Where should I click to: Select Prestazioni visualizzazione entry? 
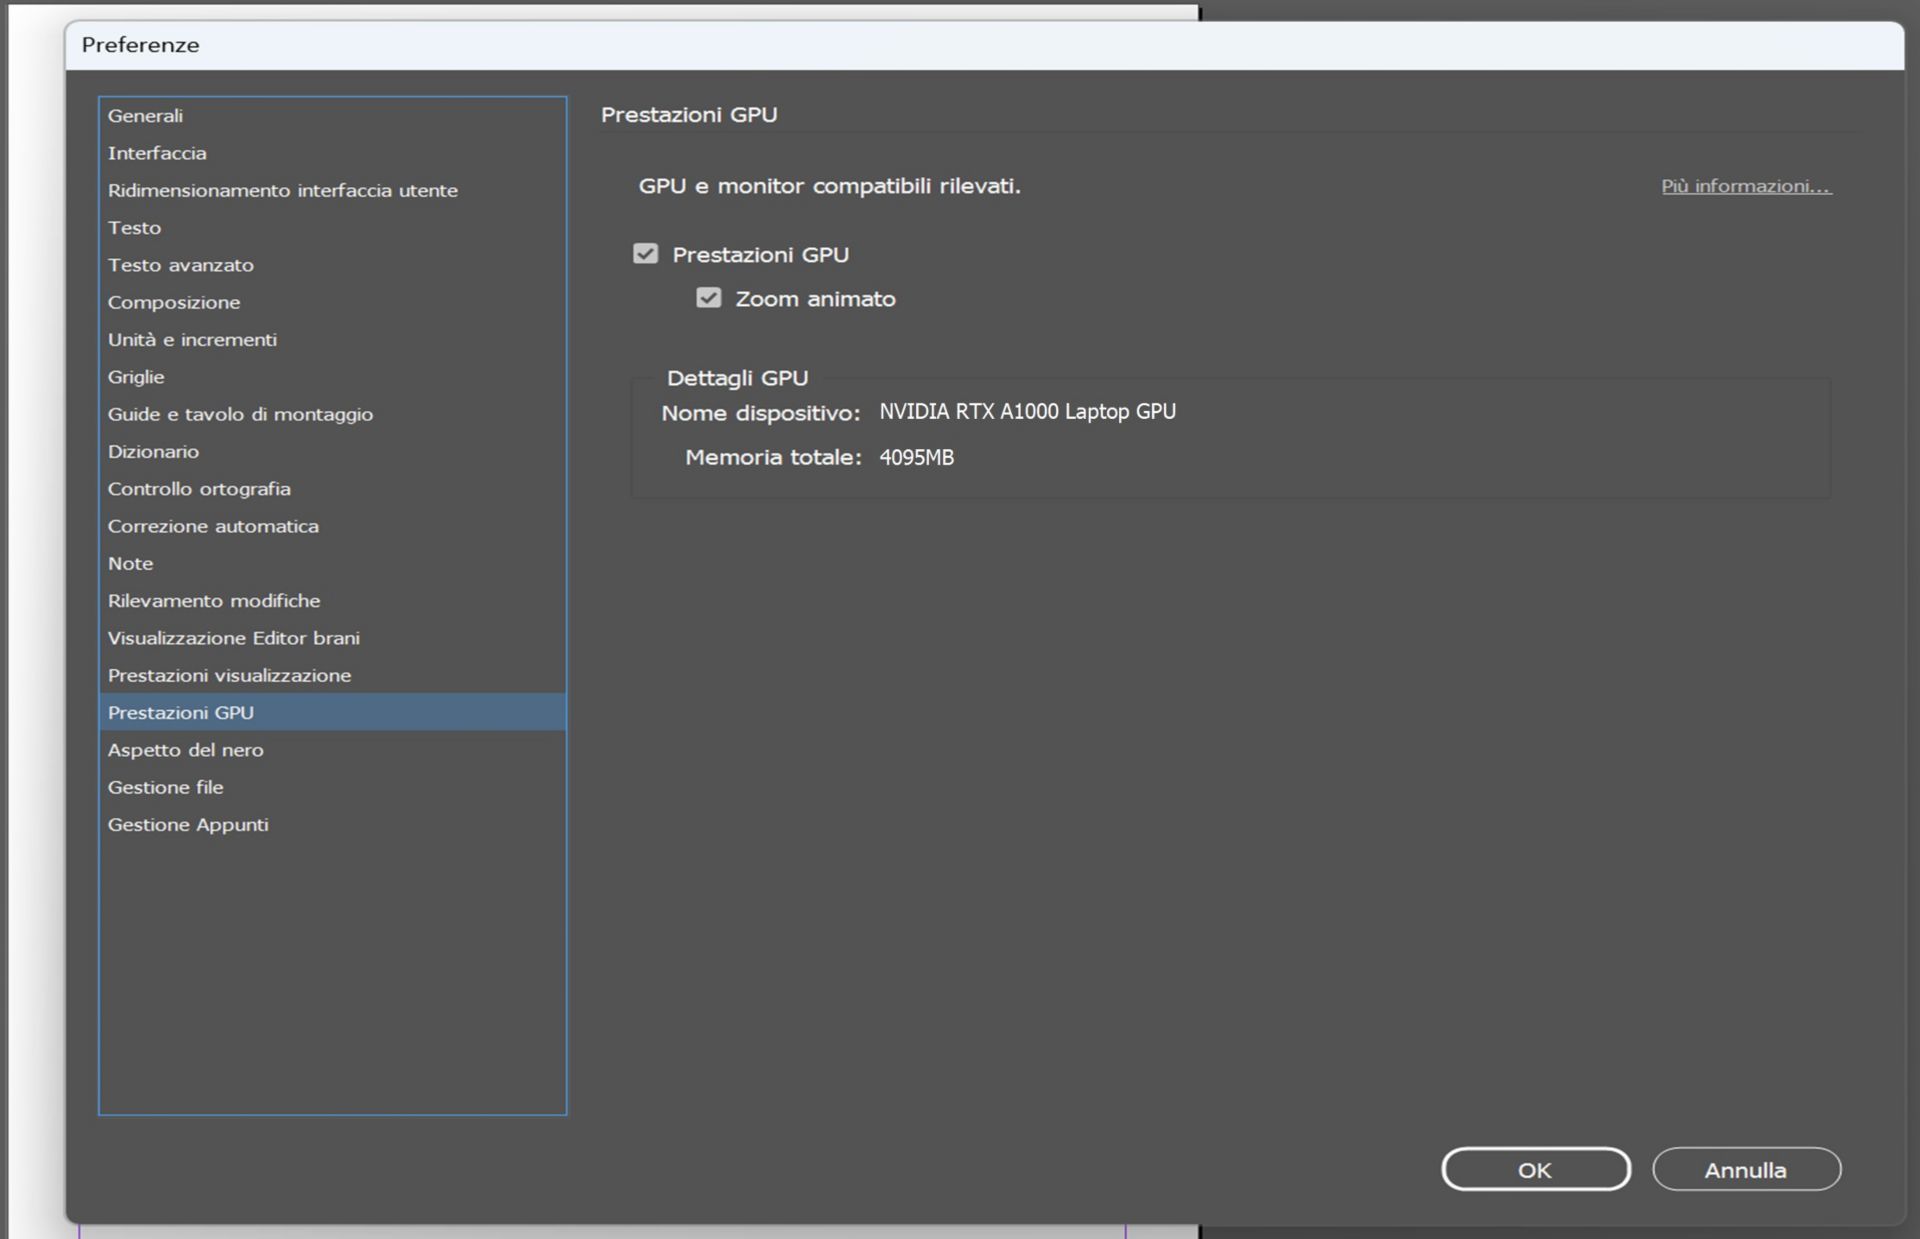[229, 676]
